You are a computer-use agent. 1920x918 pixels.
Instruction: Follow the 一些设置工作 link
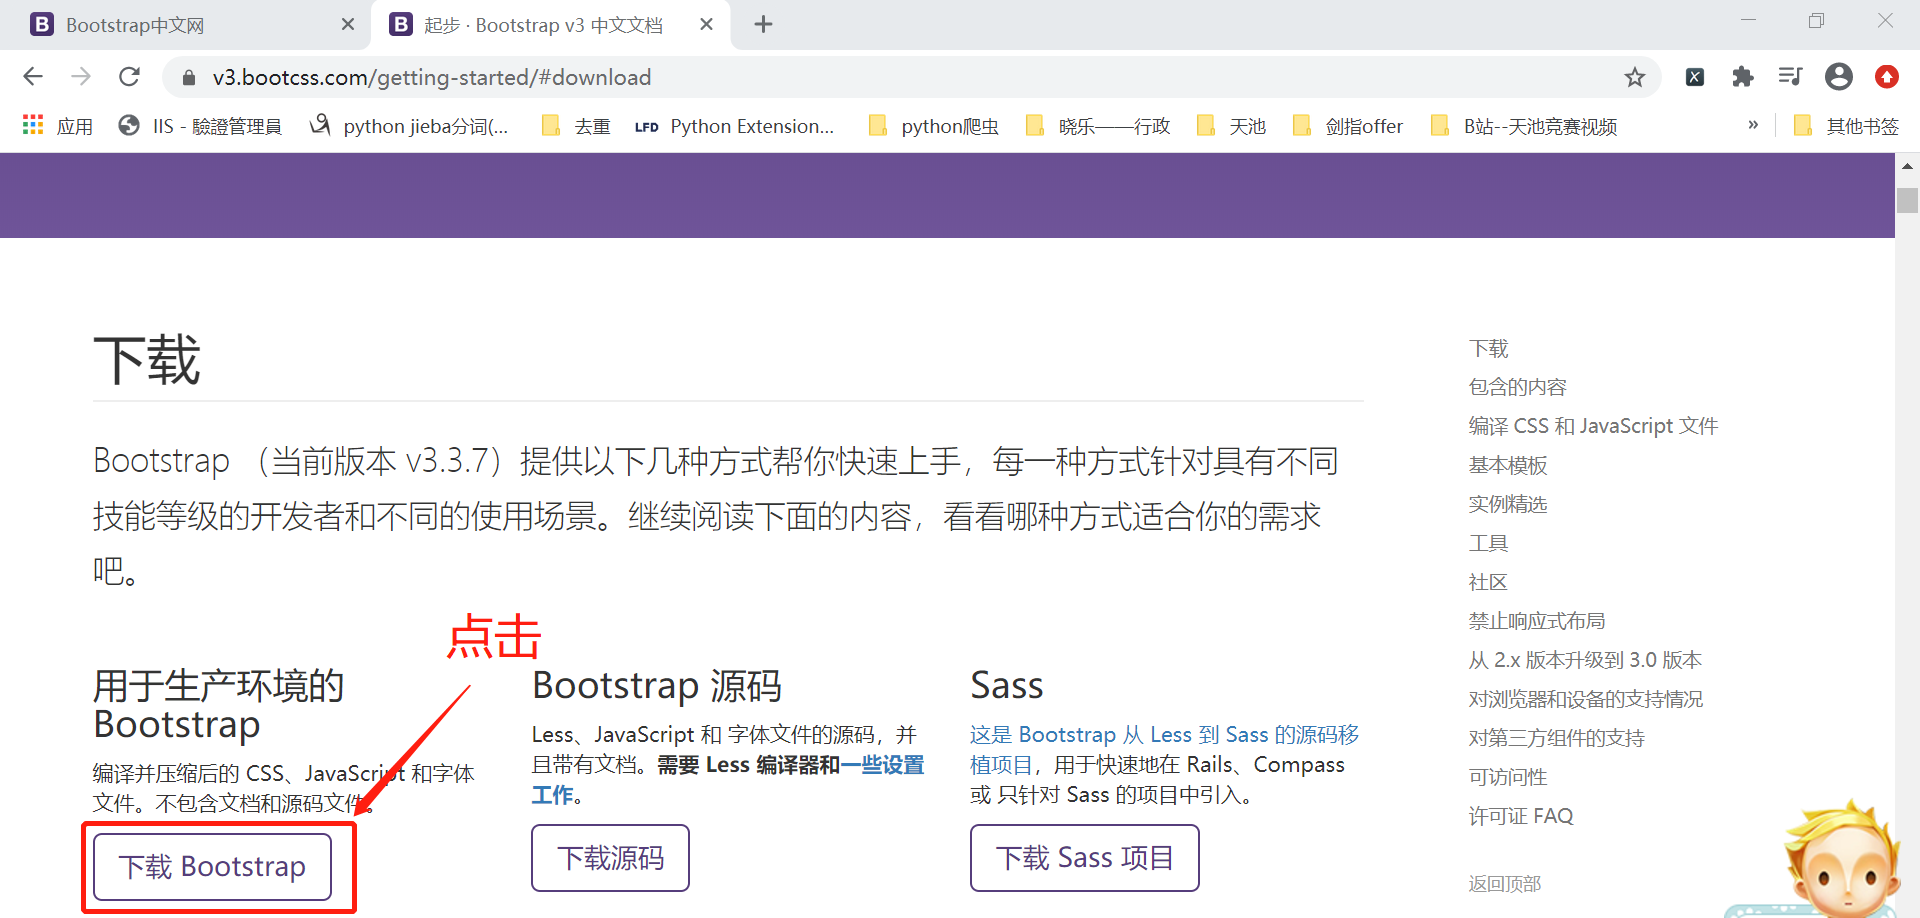[x=882, y=765]
